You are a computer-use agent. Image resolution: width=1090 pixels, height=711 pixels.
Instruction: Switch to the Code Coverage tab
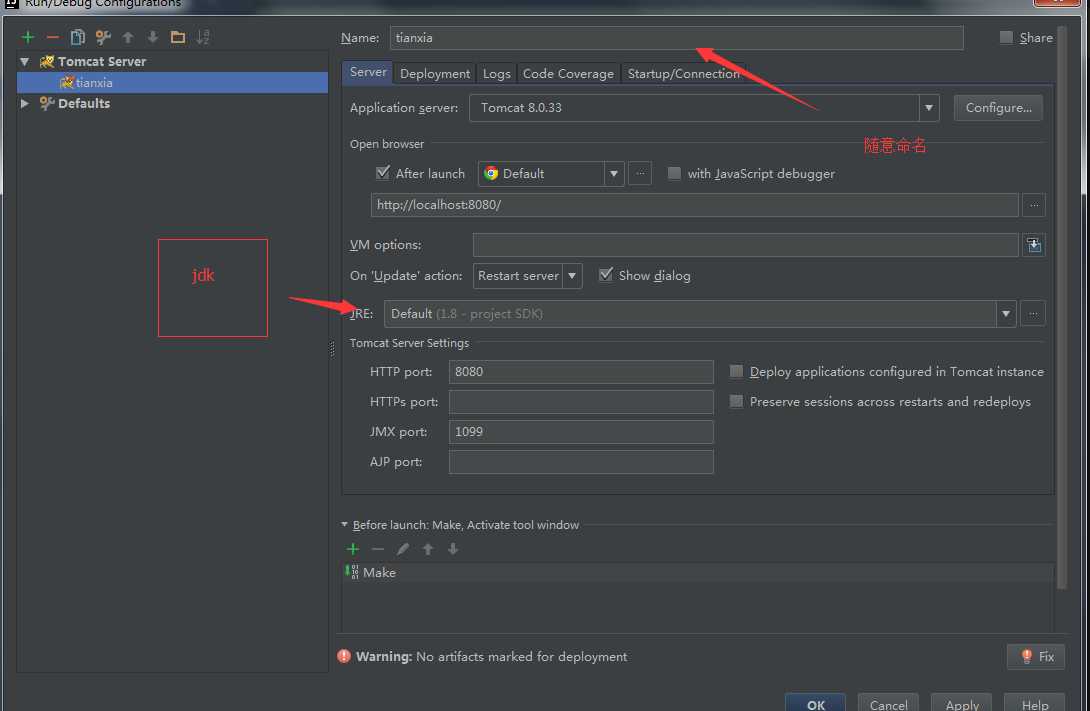pyautogui.click(x=568, y=73)
